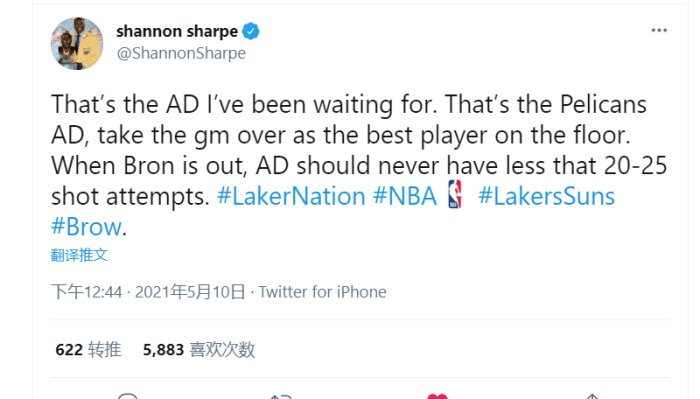Click the blue verified badge icon
The height and width of the screenshot is (399, 700).
[251, 31]
